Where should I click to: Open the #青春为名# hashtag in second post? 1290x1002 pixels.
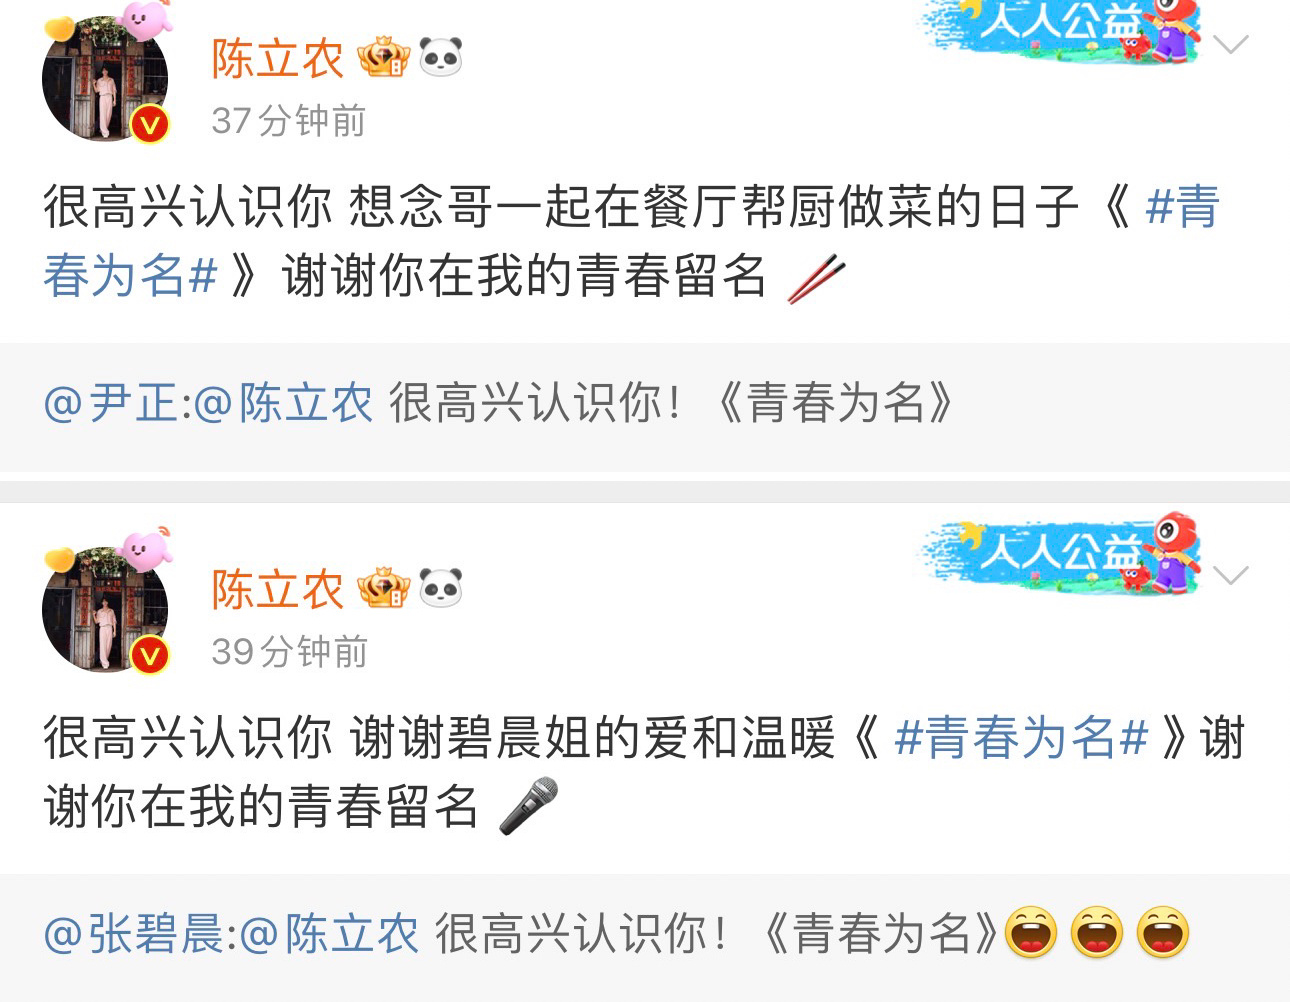tap(1021, 739)
